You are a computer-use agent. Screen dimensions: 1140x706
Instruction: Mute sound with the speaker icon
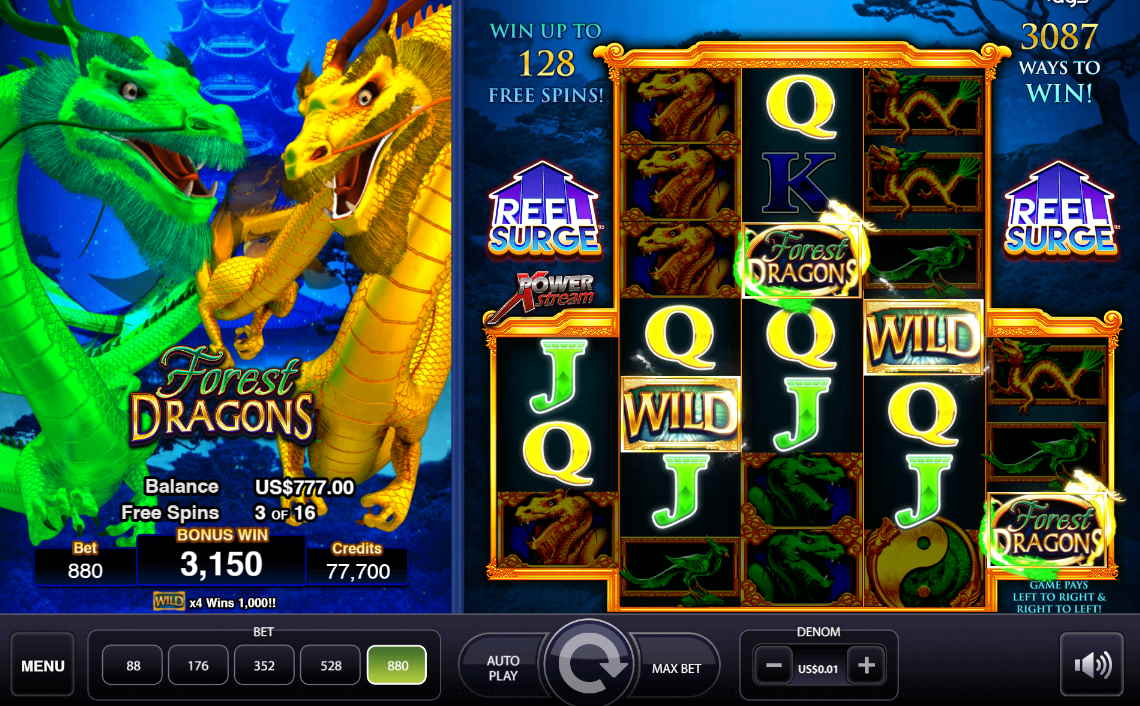pos(1091,665)
